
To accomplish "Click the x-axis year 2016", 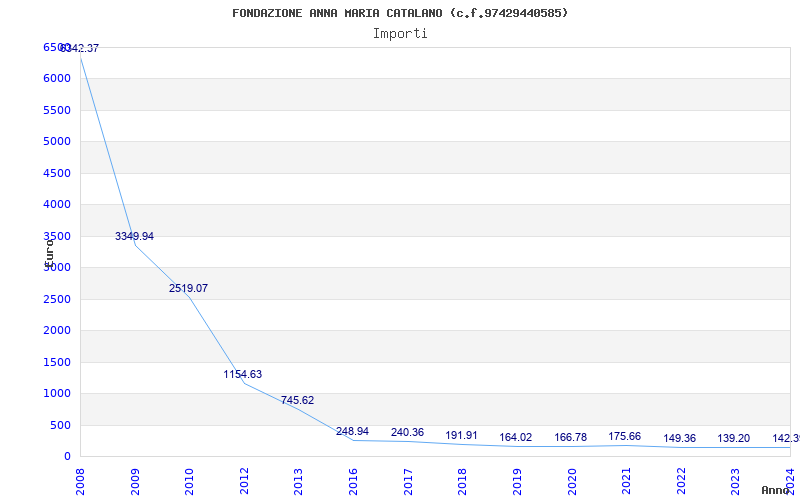I will (x=353, y=482).
